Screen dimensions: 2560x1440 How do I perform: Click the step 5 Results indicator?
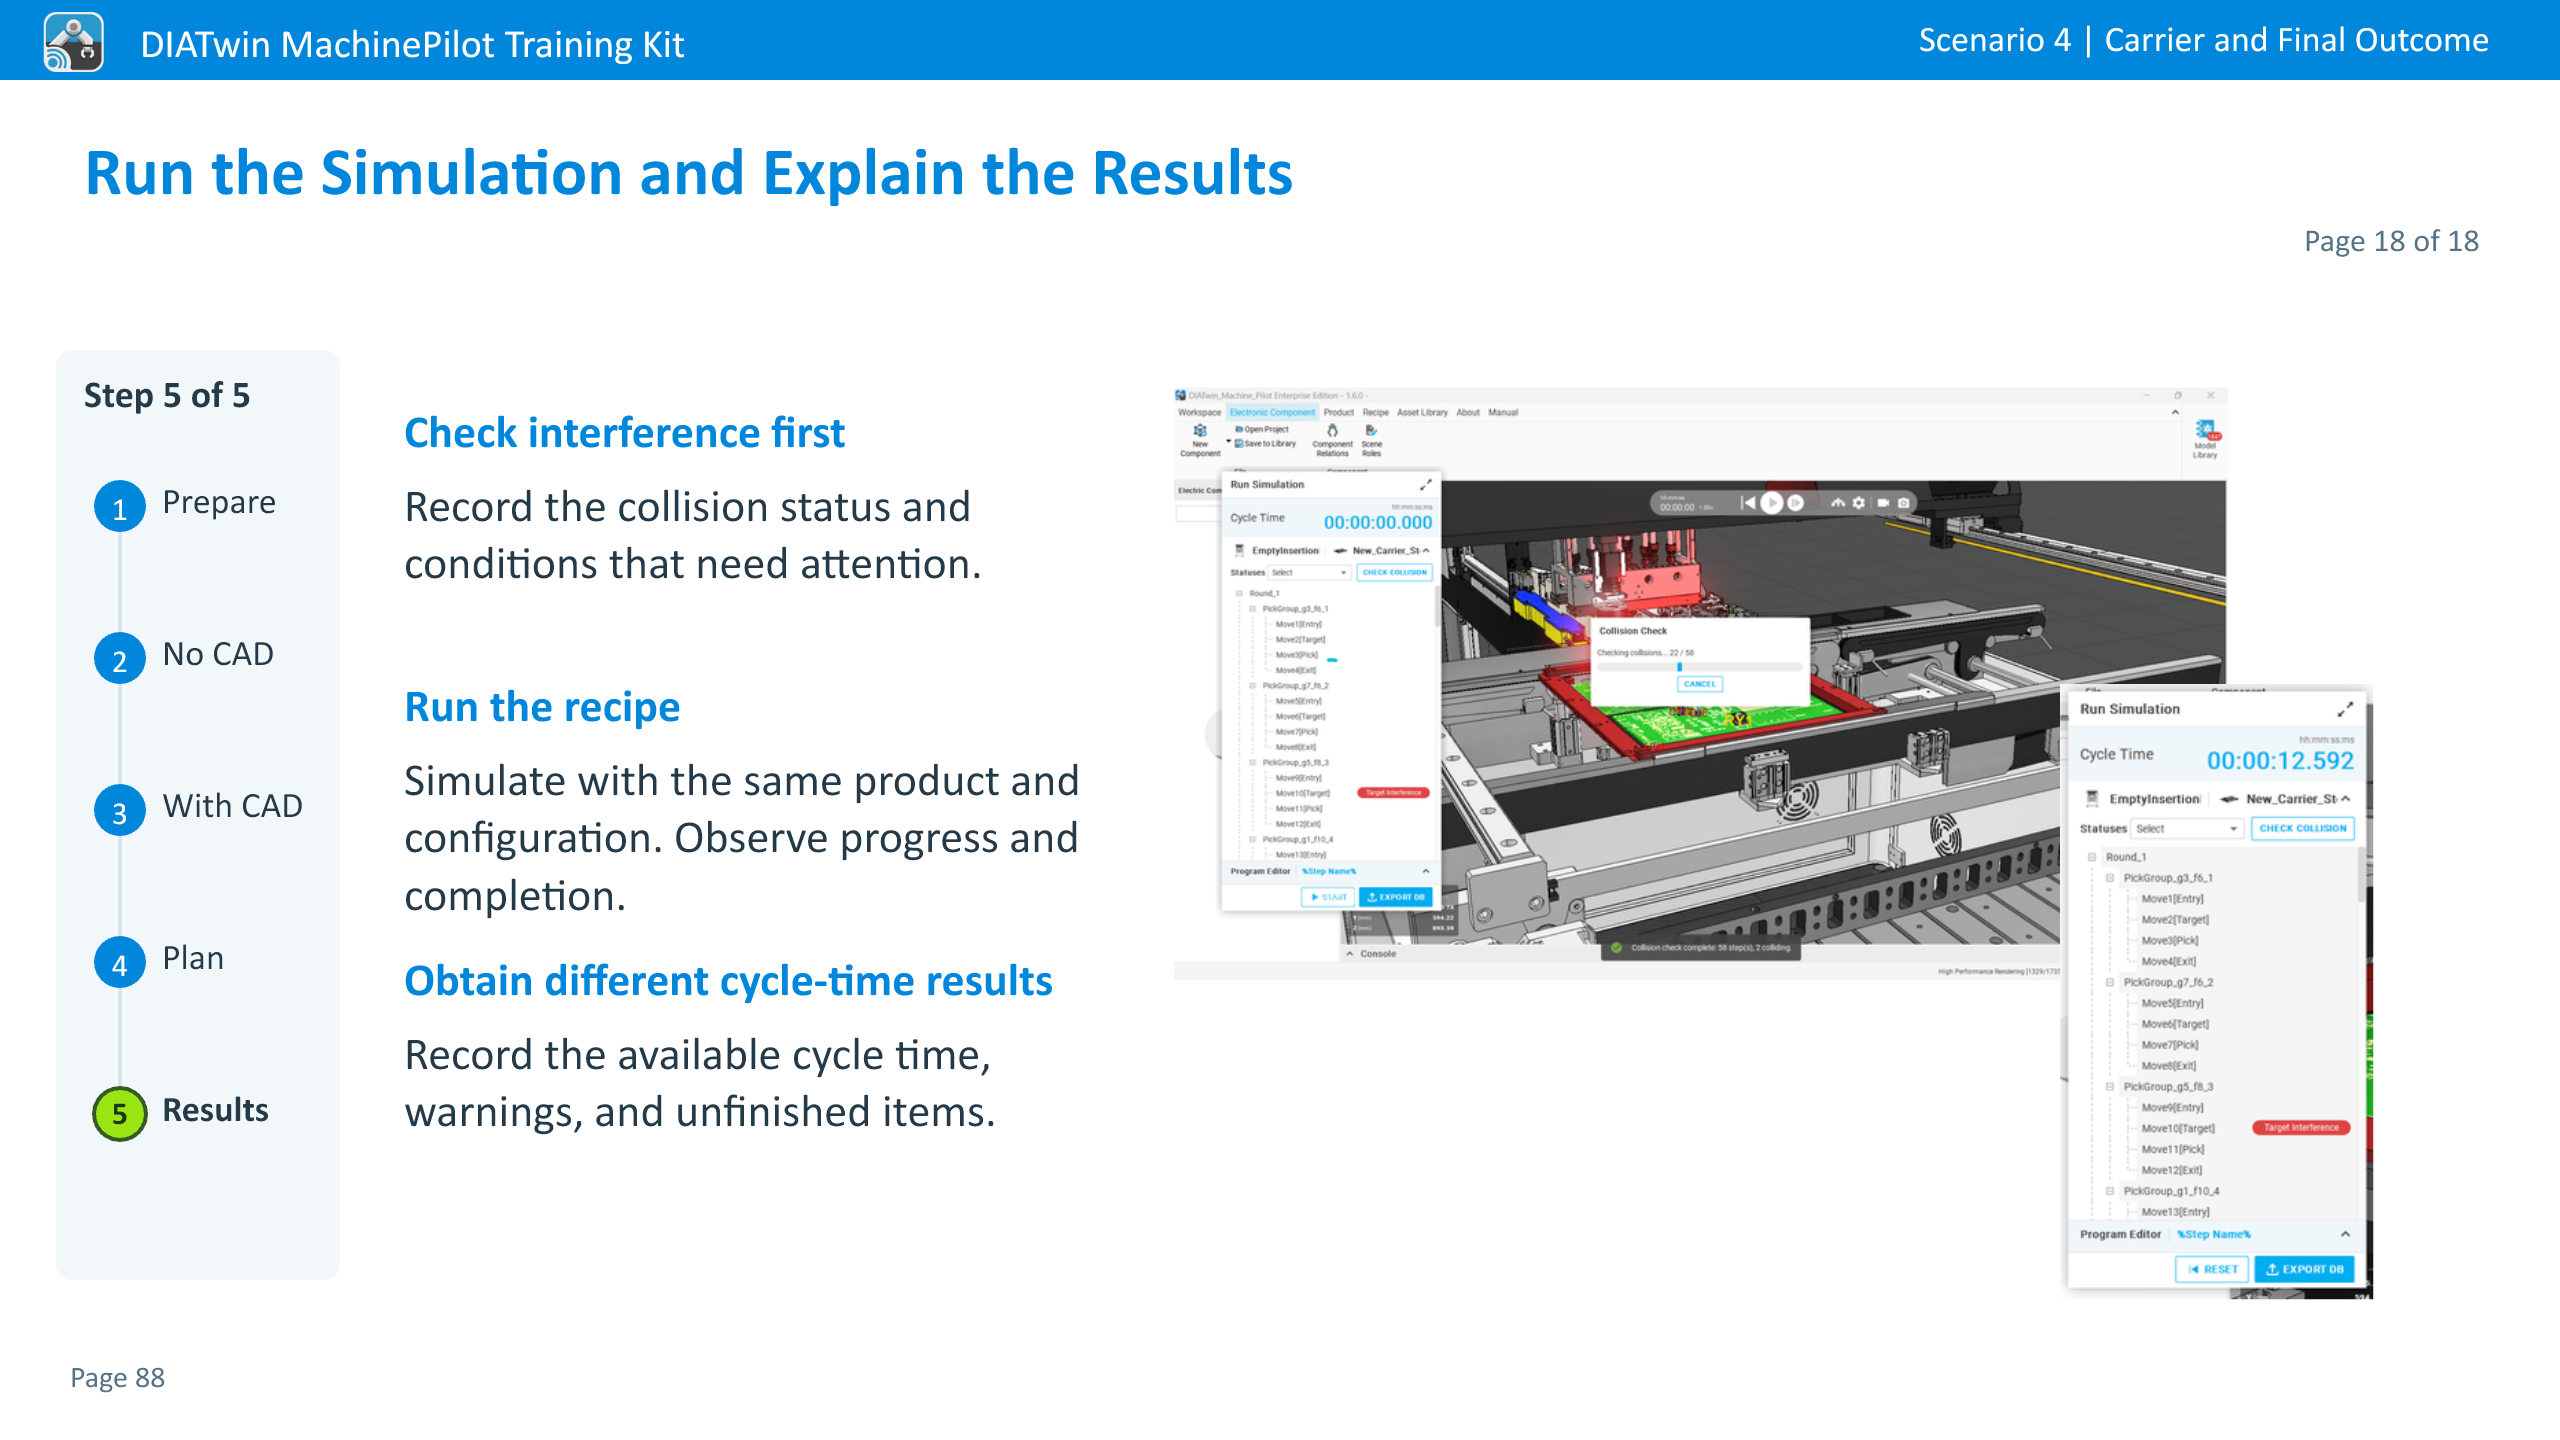tap(119, 1113)
